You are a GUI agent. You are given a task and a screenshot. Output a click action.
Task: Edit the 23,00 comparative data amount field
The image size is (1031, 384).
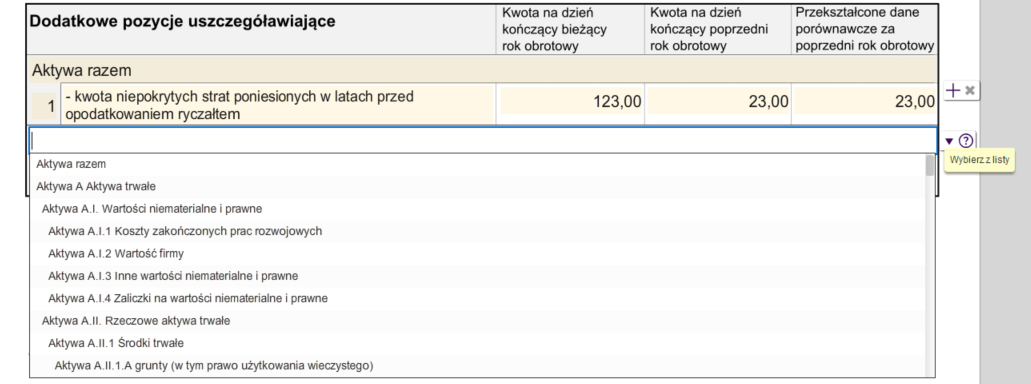pyautogui.click(x=865, y=102)
